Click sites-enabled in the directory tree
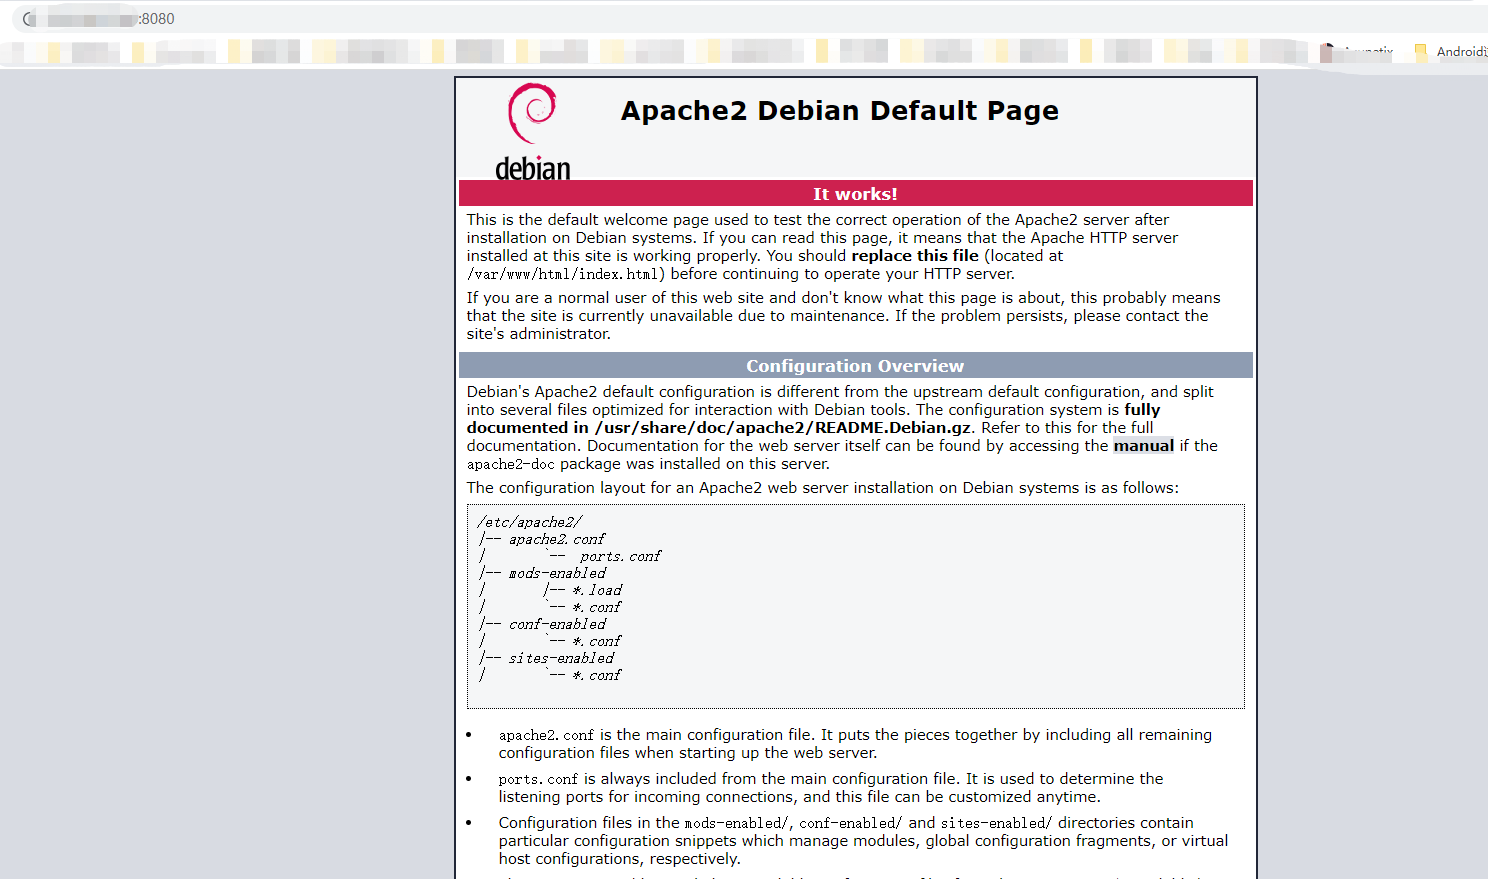The image size is (1488, 879). (x=561, y=658)
